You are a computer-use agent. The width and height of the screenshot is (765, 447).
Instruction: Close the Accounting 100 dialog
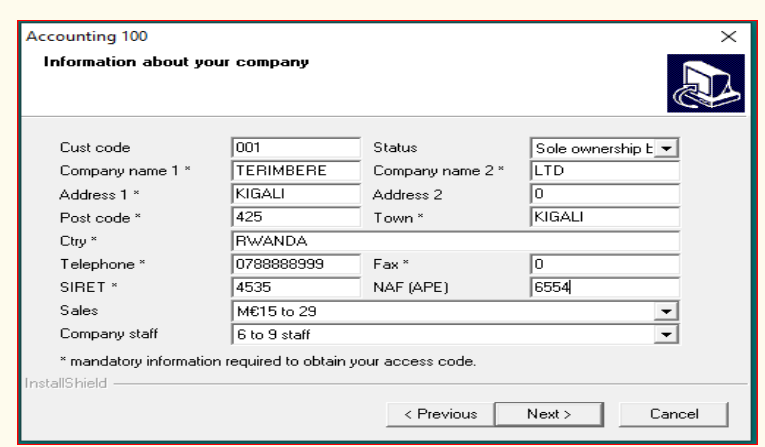click(x=728, y=37)
